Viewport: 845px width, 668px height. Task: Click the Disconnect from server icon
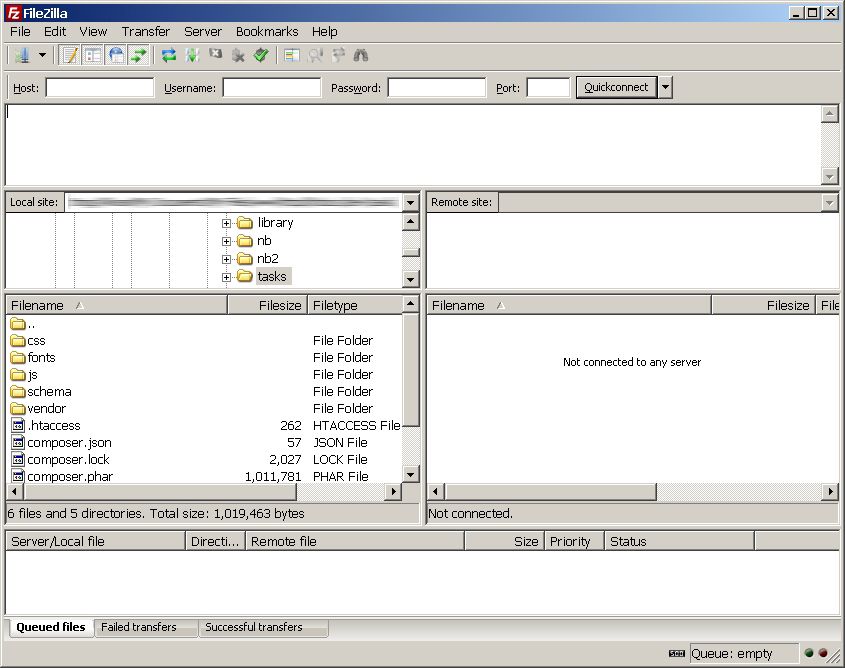pos(238,55)
